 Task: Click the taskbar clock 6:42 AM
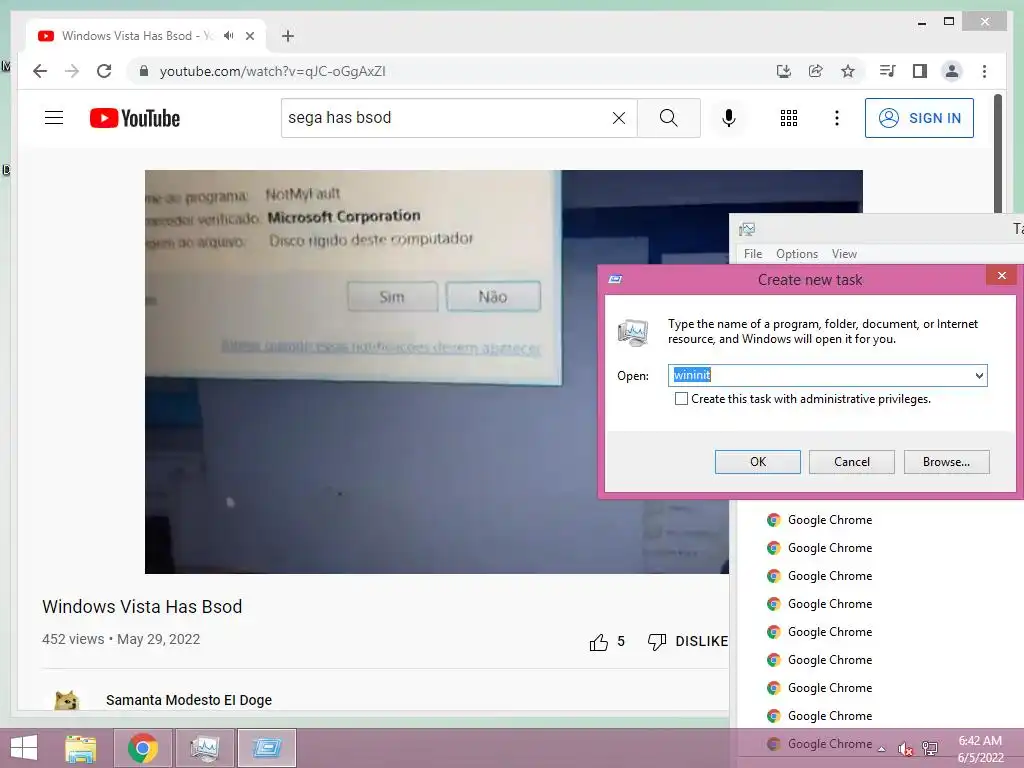click(x=980, y=749)
